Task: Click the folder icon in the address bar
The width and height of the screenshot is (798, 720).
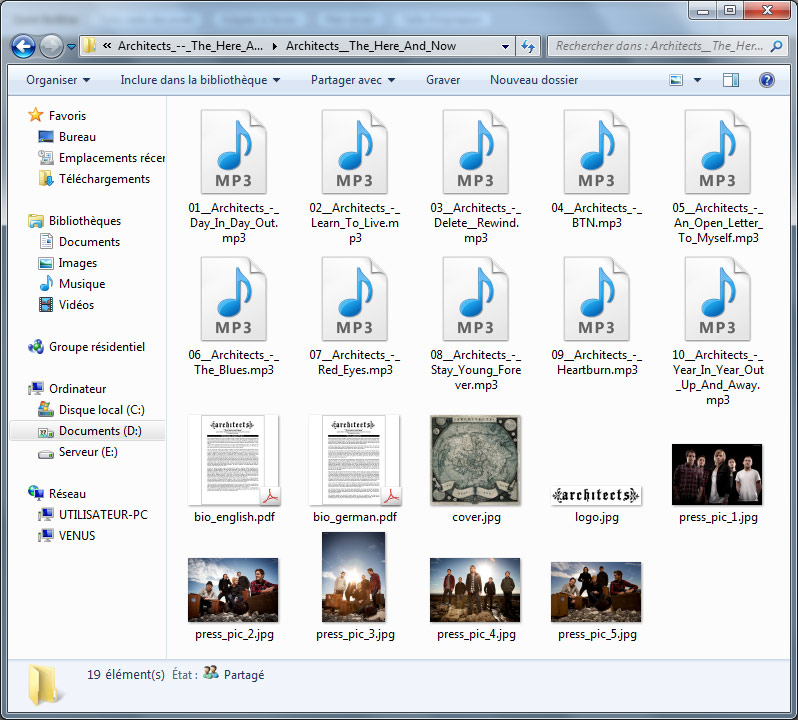Action: tap(89, 46)
